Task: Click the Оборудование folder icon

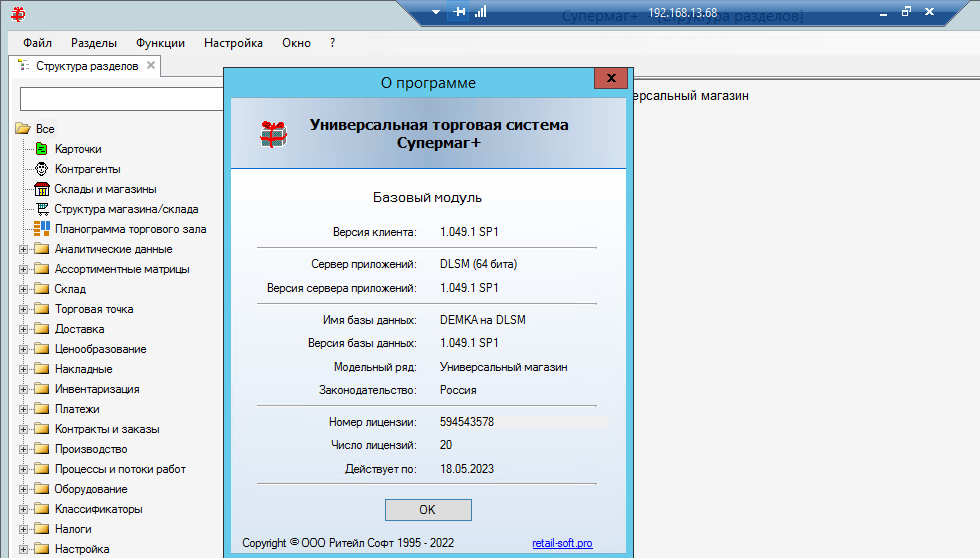Action: coord(42,489)
